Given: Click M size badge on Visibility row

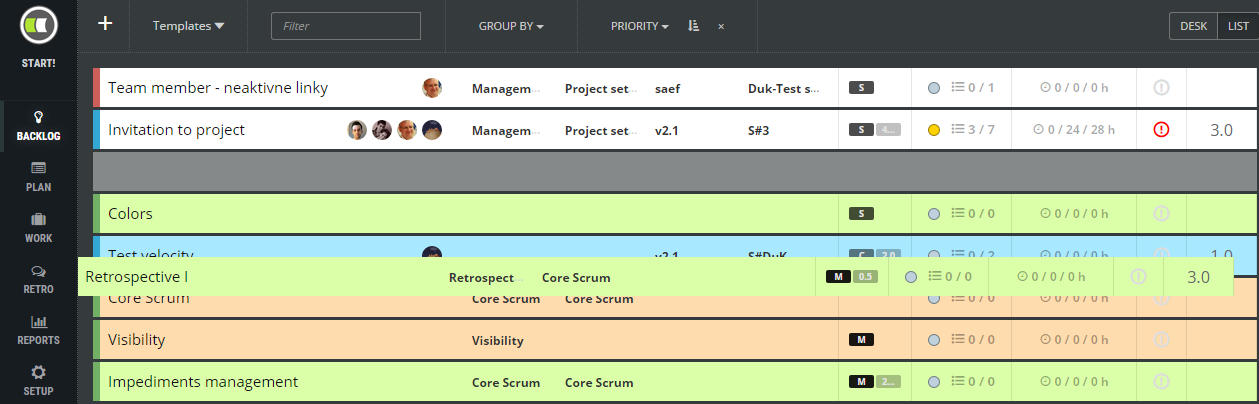Looking at the screenshot, I should pyautogui.click(x=861, y=340).
